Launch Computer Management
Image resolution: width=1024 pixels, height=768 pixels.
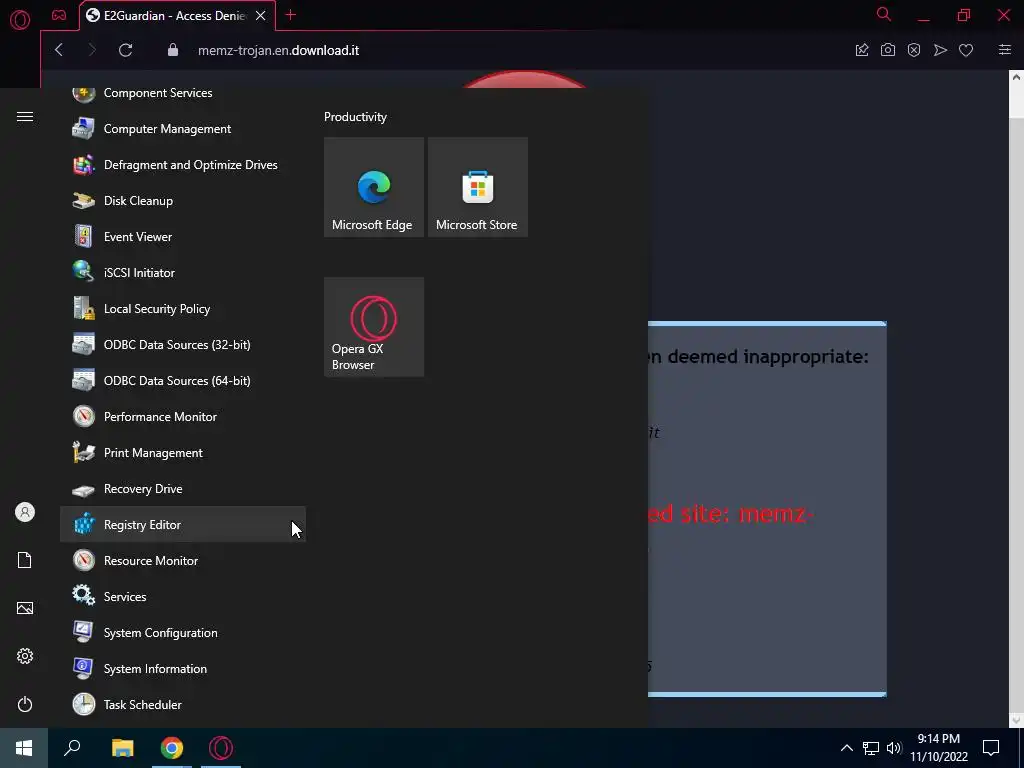pyautogui.click(x=183, y=129)
